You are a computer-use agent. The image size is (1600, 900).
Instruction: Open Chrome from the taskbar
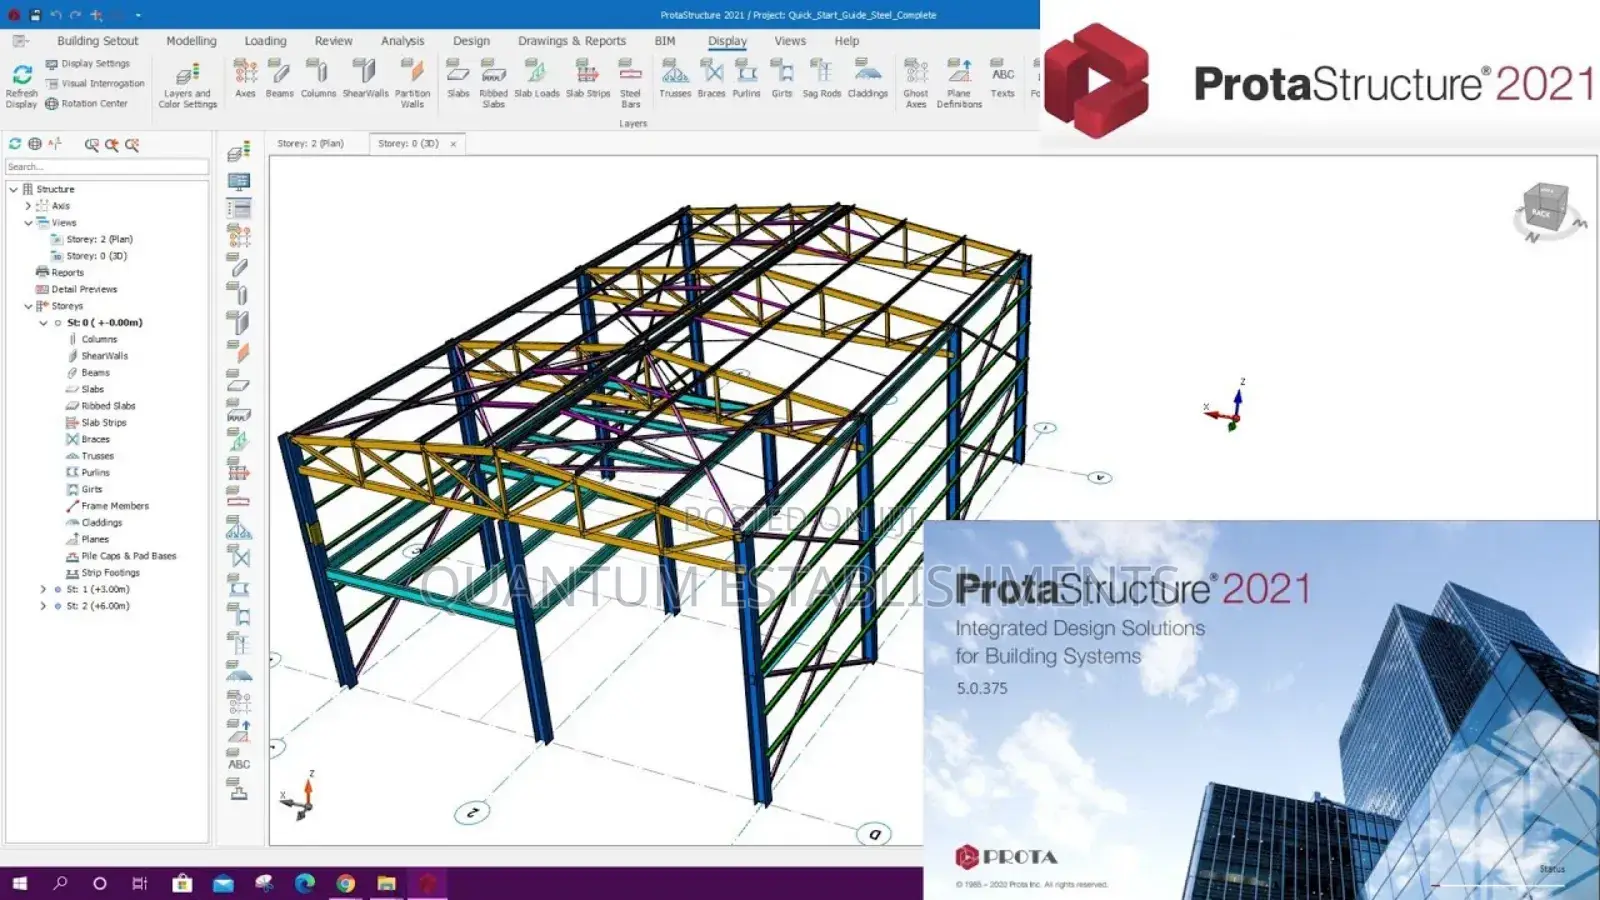(345, 883)
